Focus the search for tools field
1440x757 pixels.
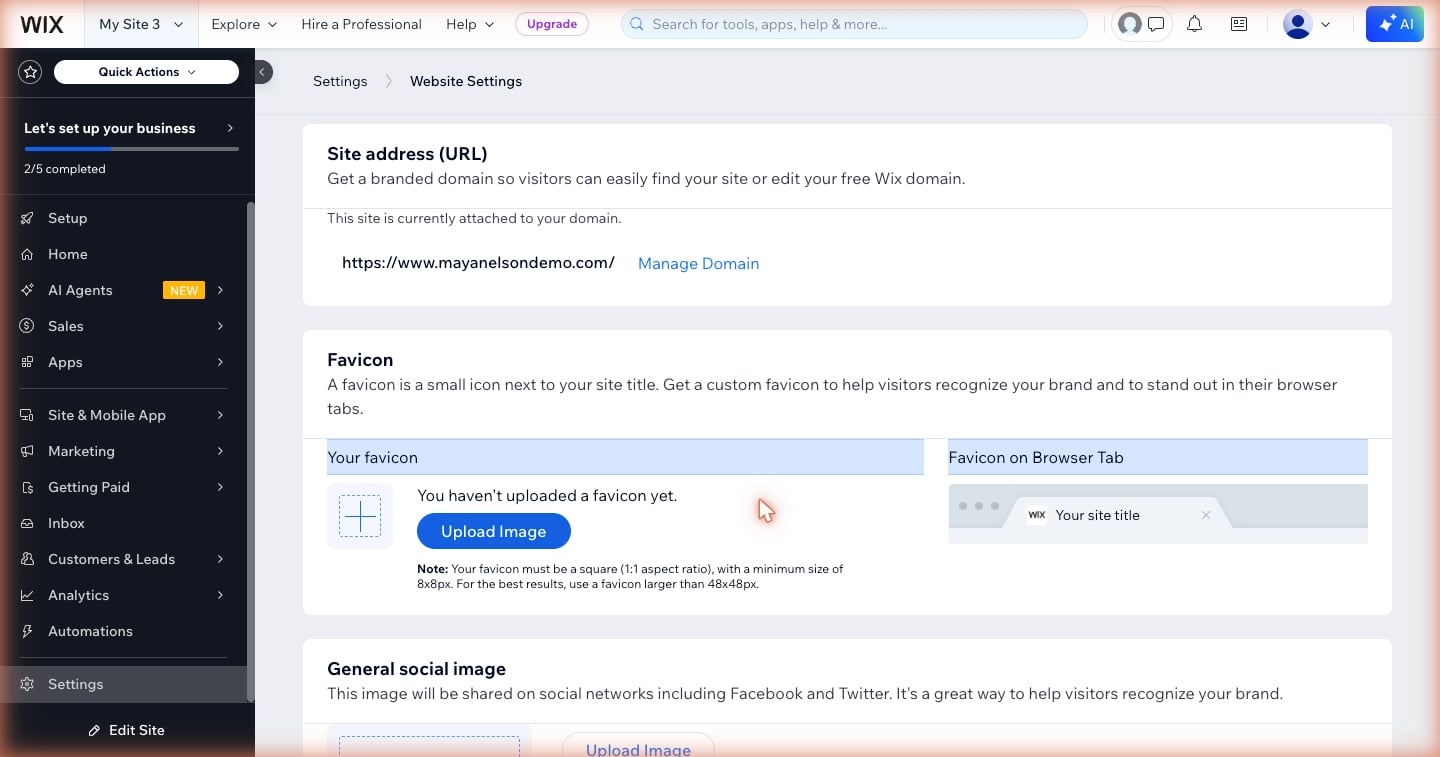pos(854,24)
